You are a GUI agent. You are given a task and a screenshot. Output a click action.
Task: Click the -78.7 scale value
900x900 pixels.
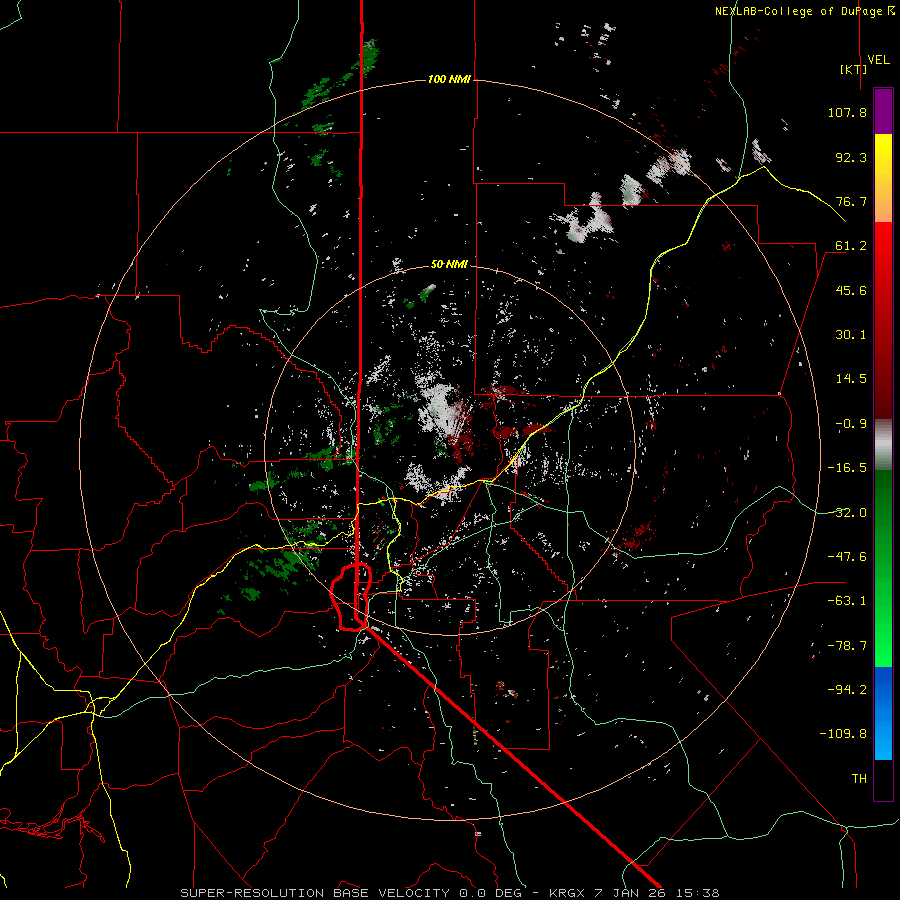[847, 646]
